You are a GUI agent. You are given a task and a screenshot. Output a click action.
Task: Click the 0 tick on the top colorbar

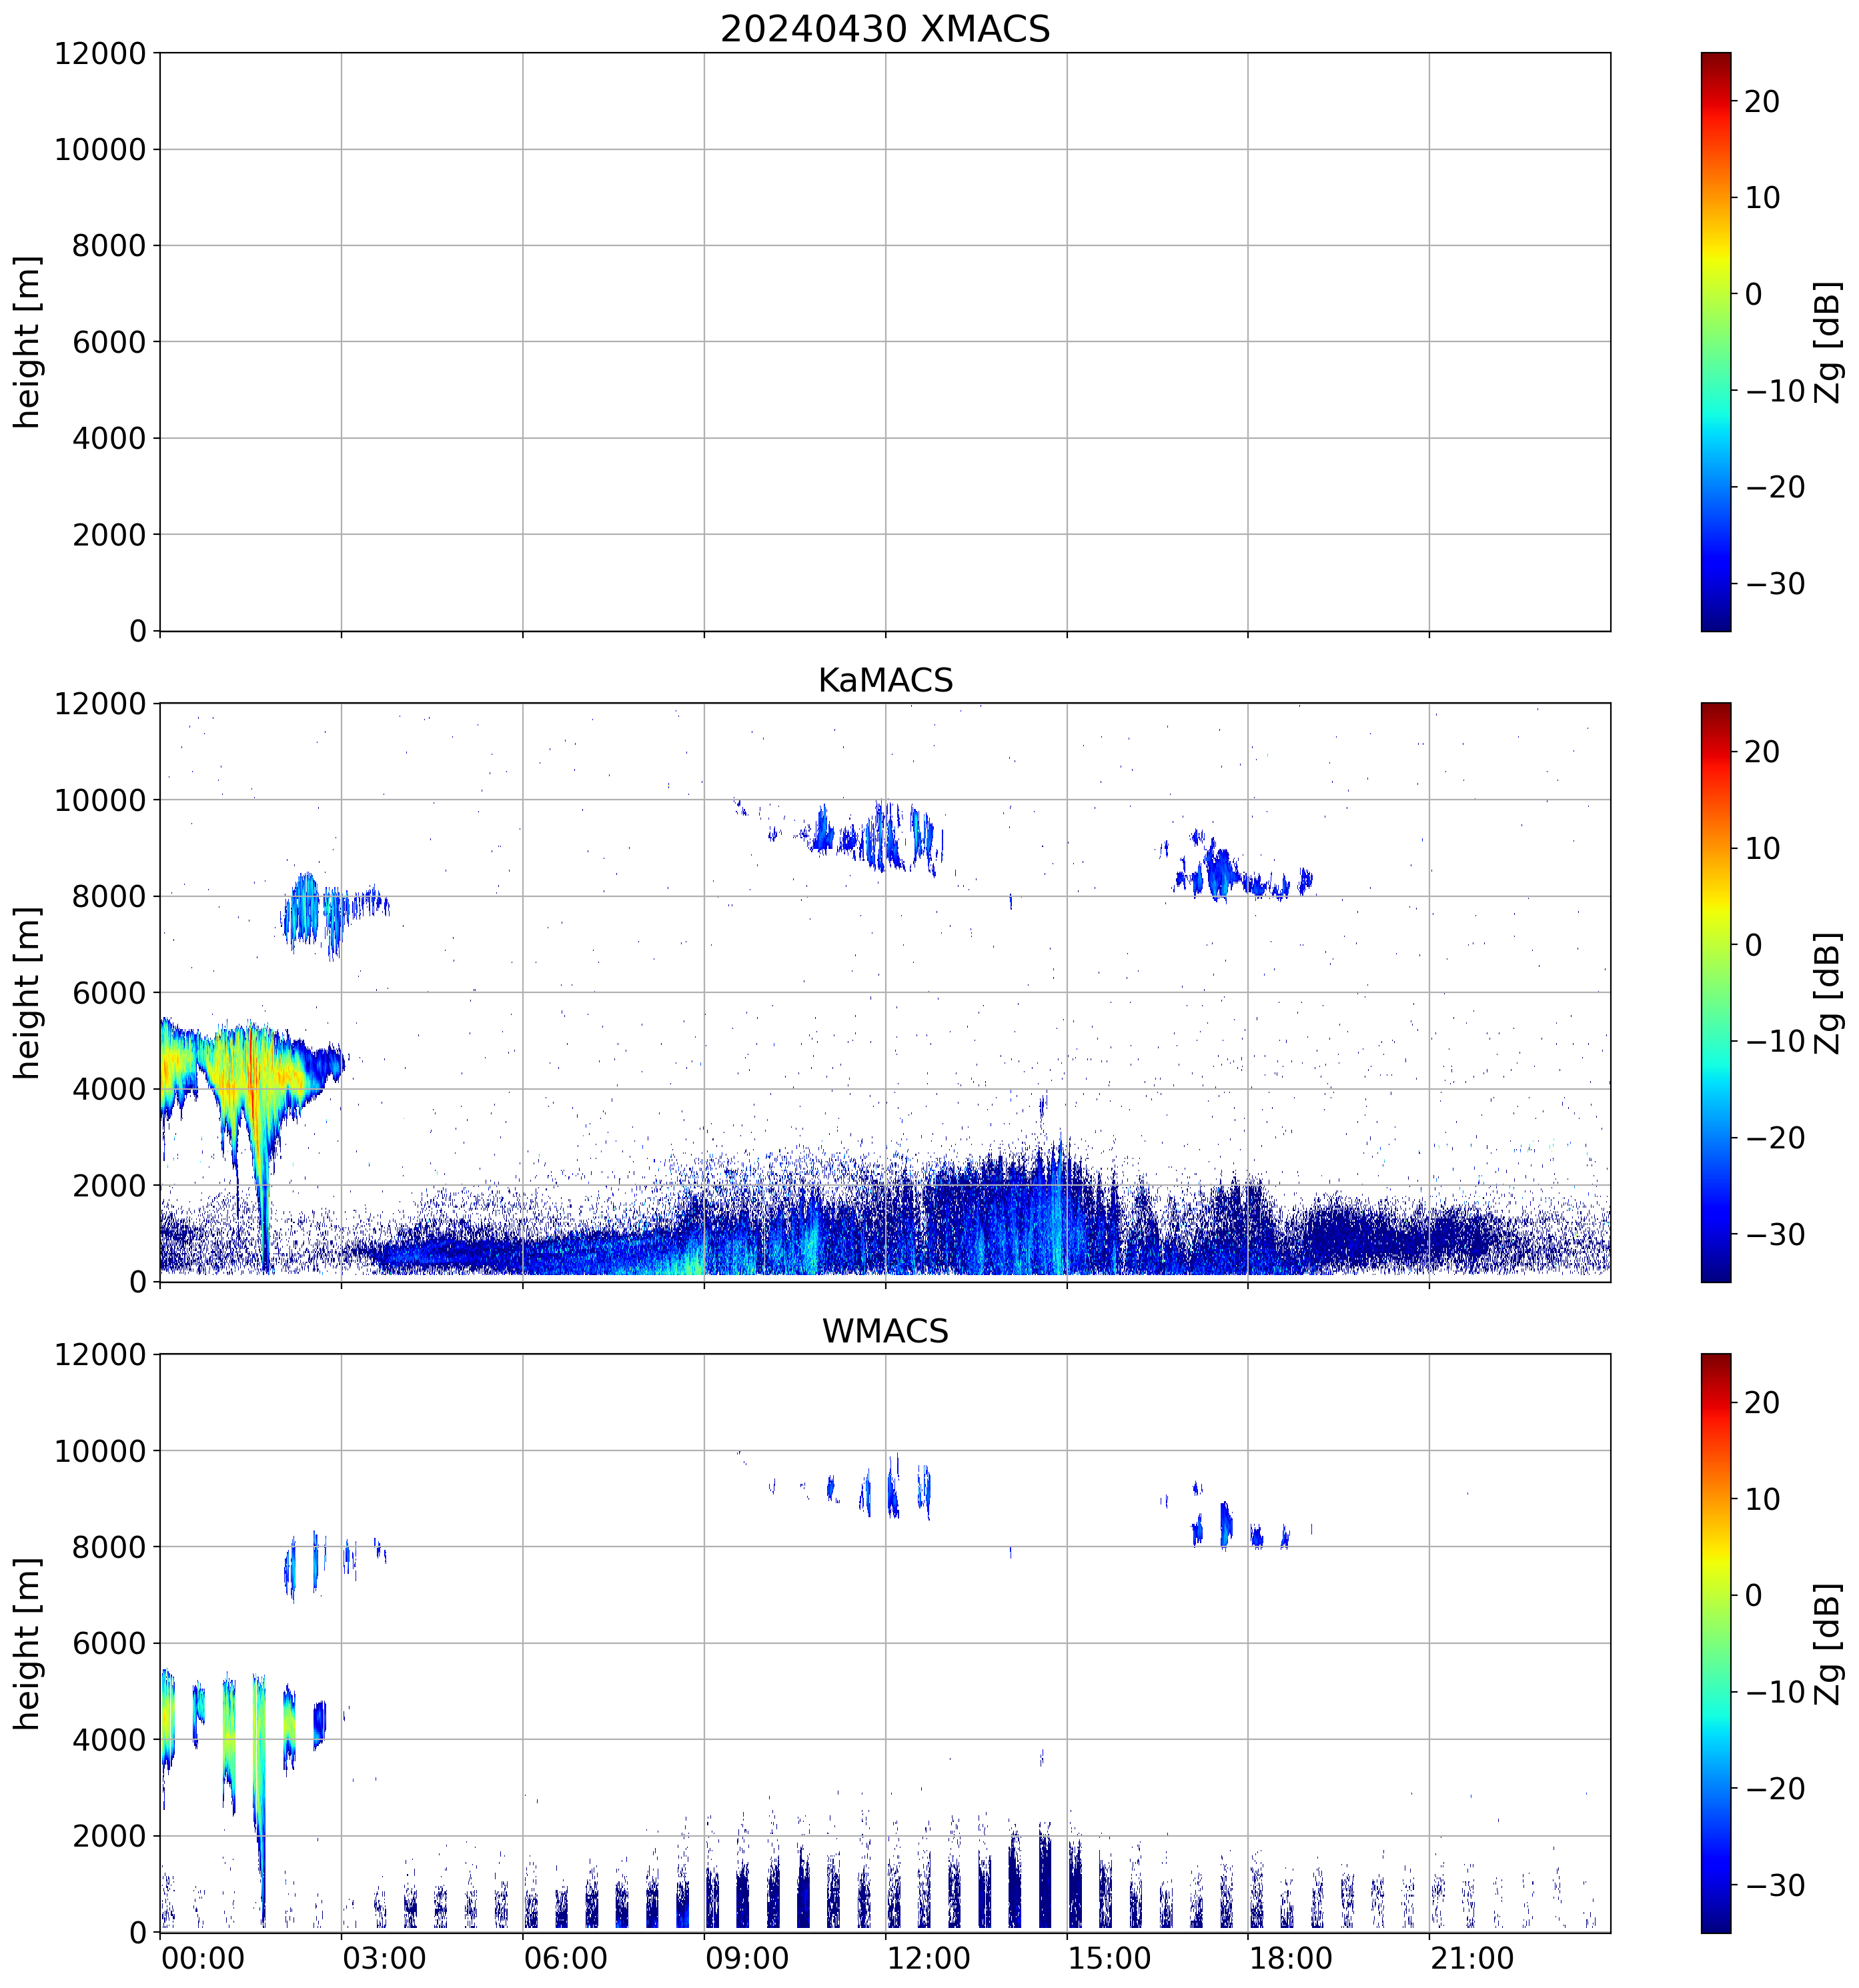1753,294
